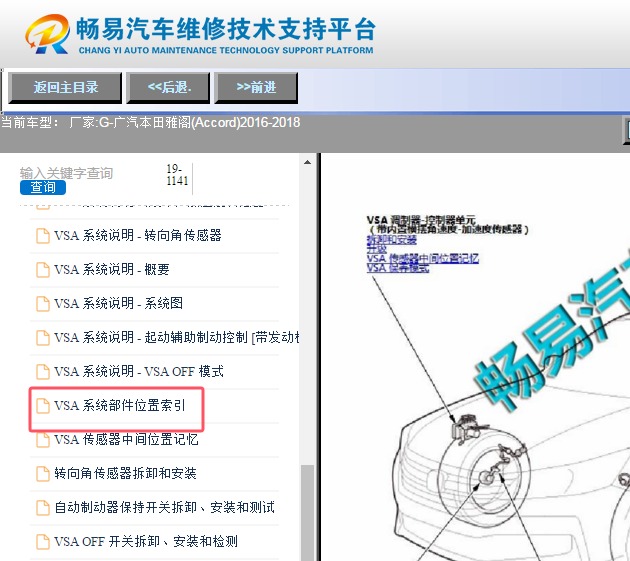Click document icon beside 转向角传感器拆卸和安装
The width and height of the screenshot is (630, 561).
43,474
